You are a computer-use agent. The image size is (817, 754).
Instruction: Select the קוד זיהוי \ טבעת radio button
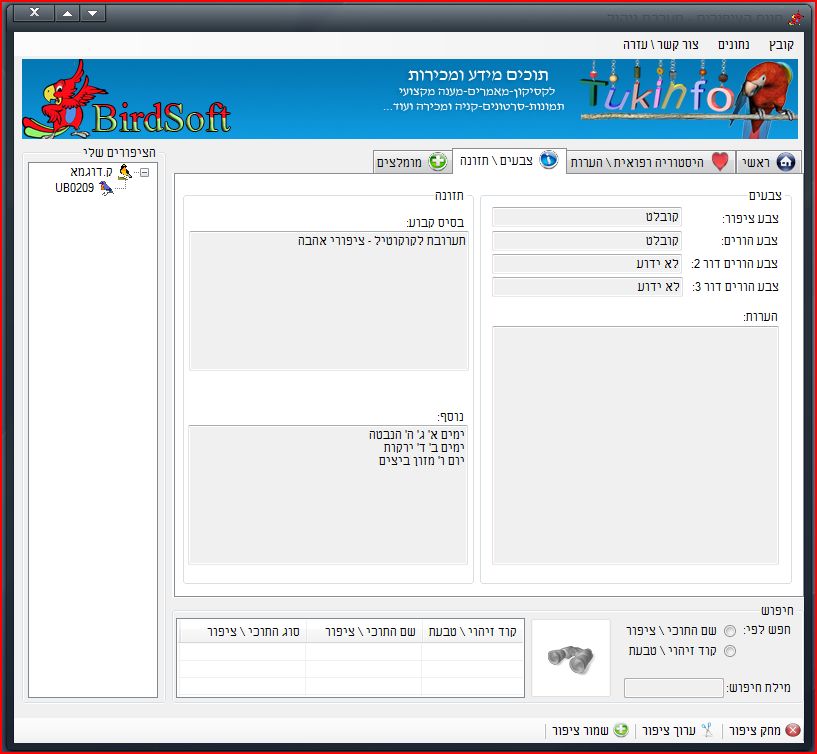click(729, 651)
